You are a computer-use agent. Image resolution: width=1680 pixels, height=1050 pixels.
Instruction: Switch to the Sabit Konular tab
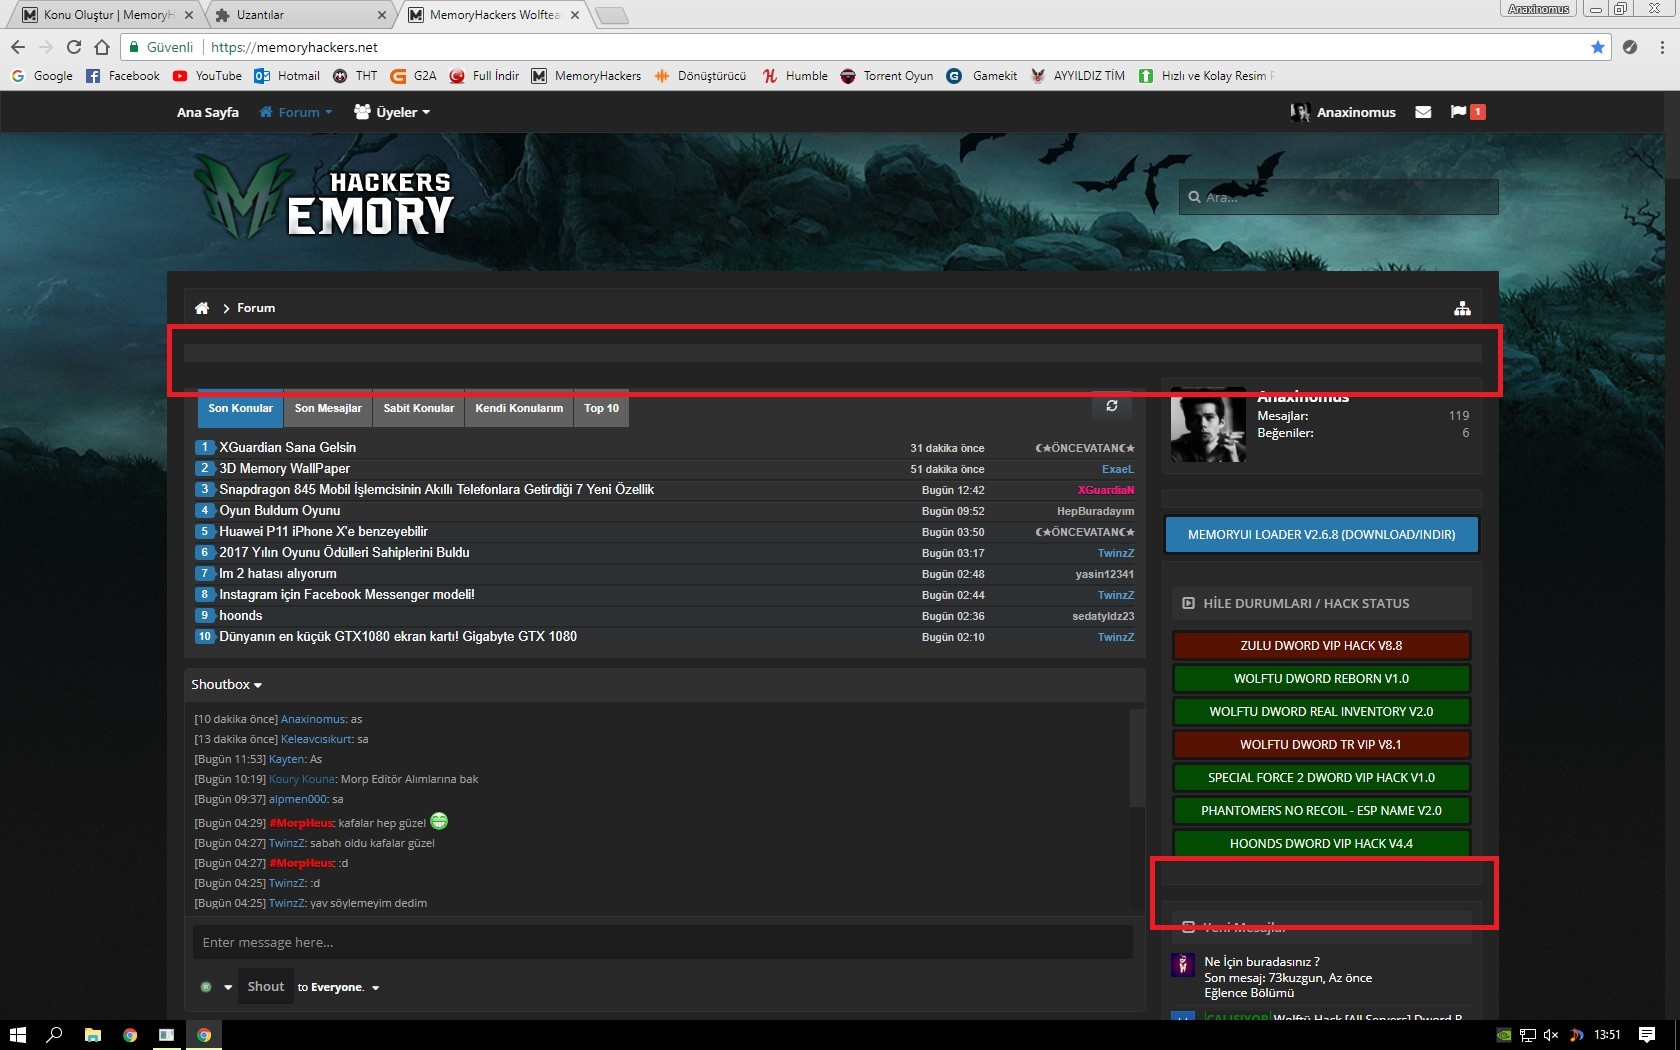419,408
